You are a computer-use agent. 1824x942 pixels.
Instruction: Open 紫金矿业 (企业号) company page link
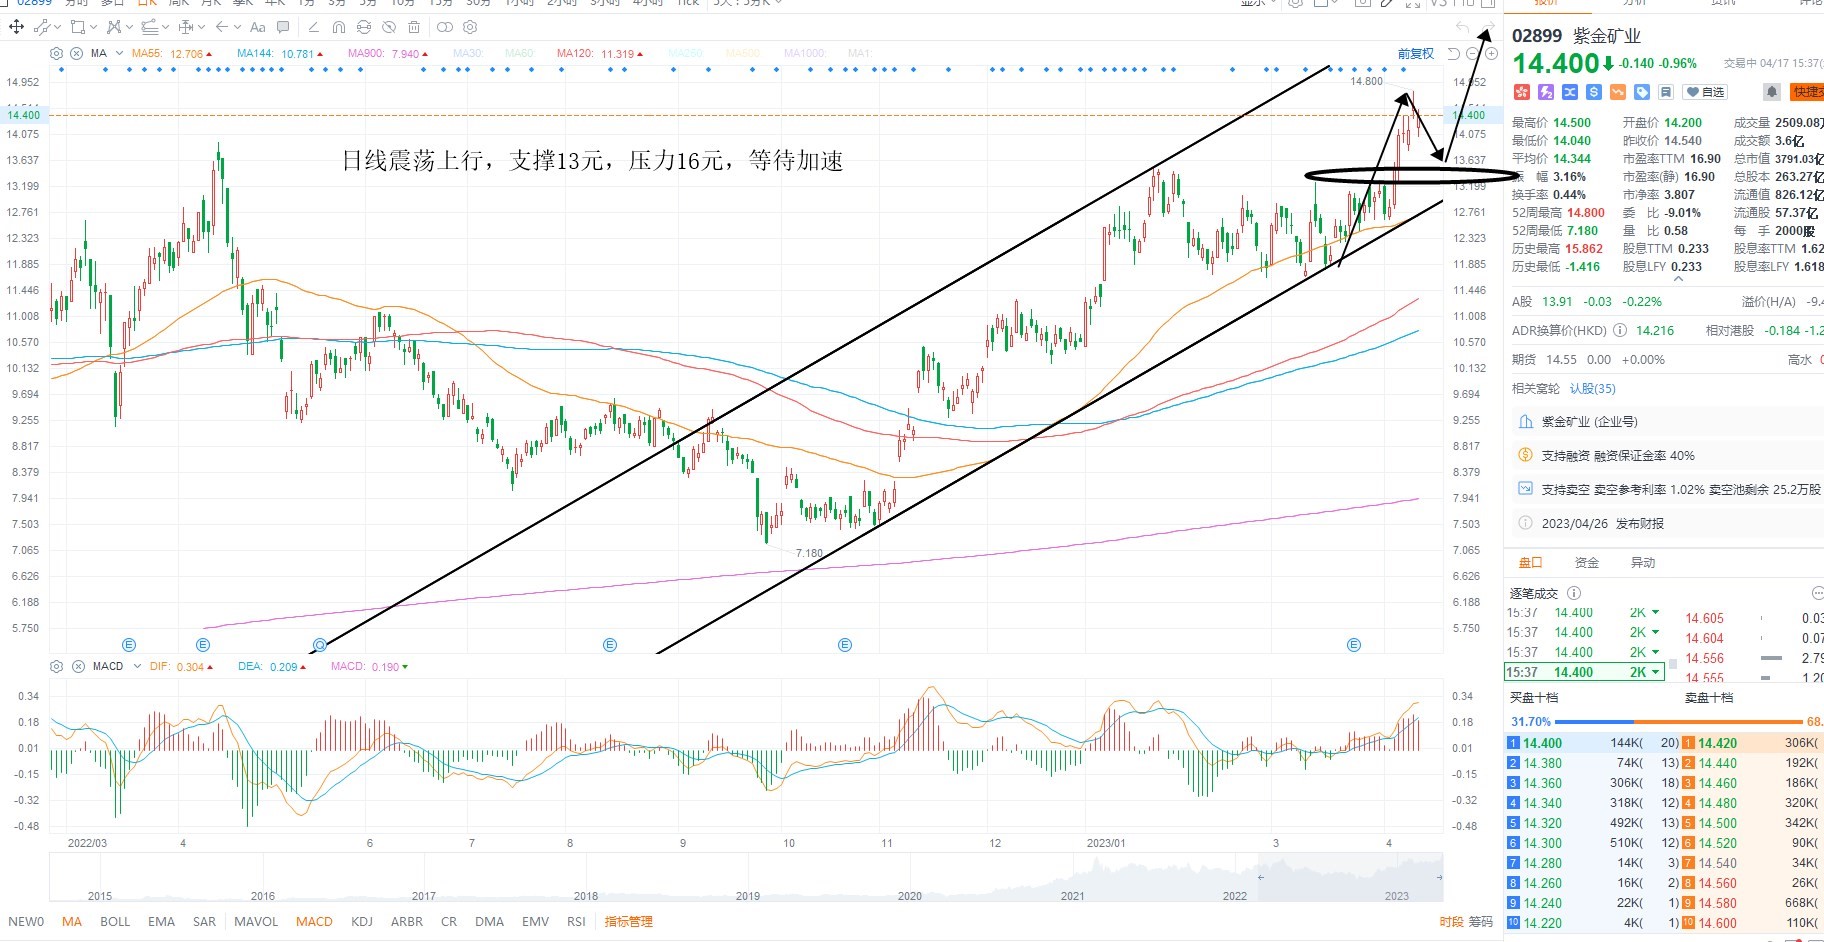click(x=1590, y=421)
